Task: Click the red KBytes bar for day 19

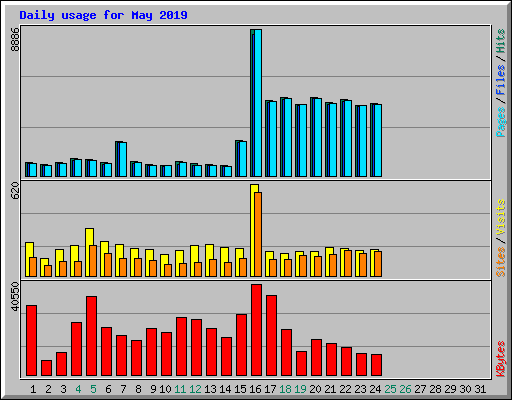Action: tap(301, 364)
